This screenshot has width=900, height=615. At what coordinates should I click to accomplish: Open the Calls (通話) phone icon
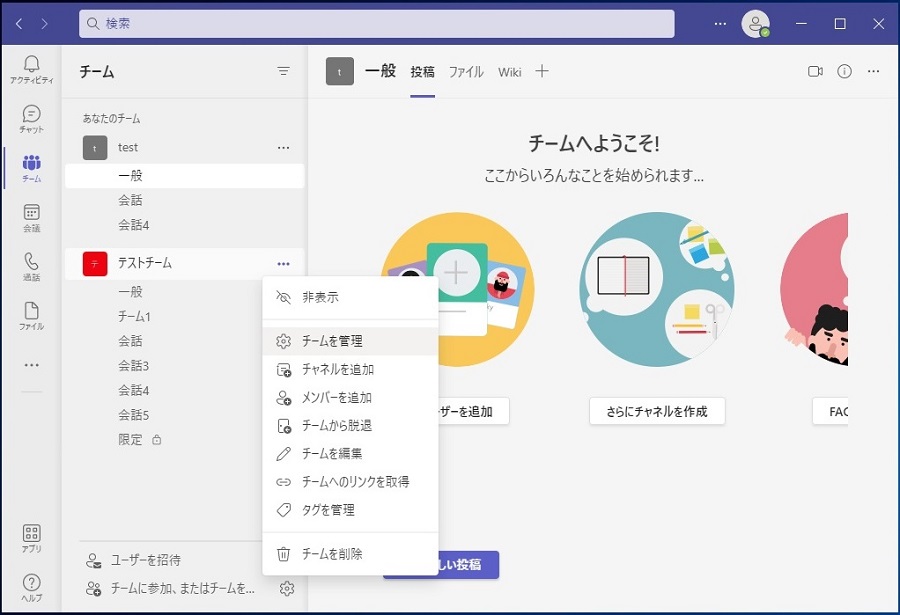click(31, 265)
